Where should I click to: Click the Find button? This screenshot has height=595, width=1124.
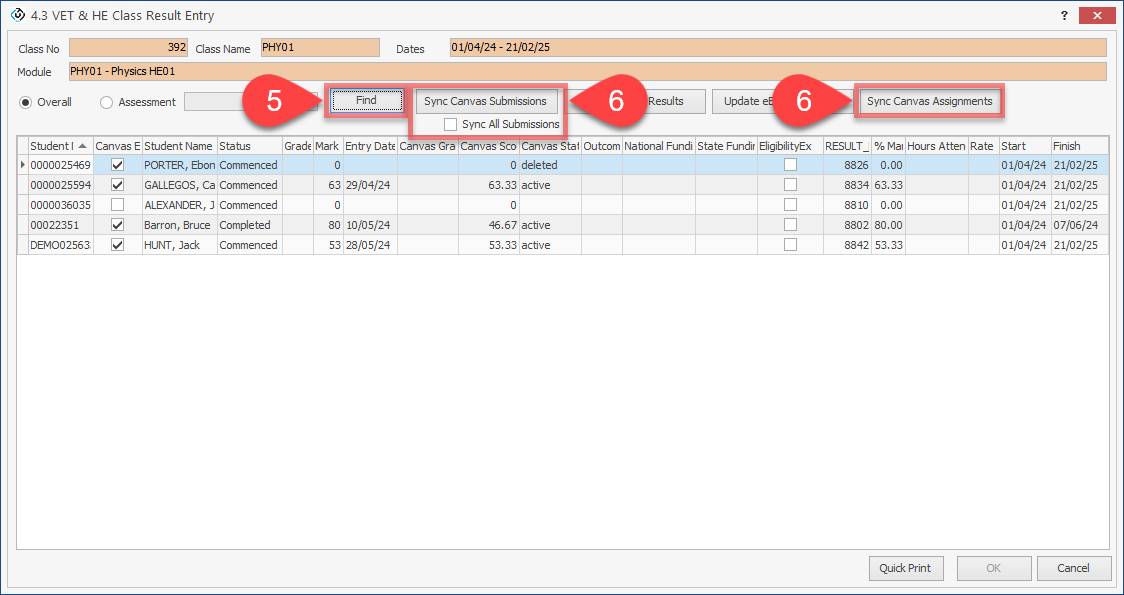tap(366, 101)
